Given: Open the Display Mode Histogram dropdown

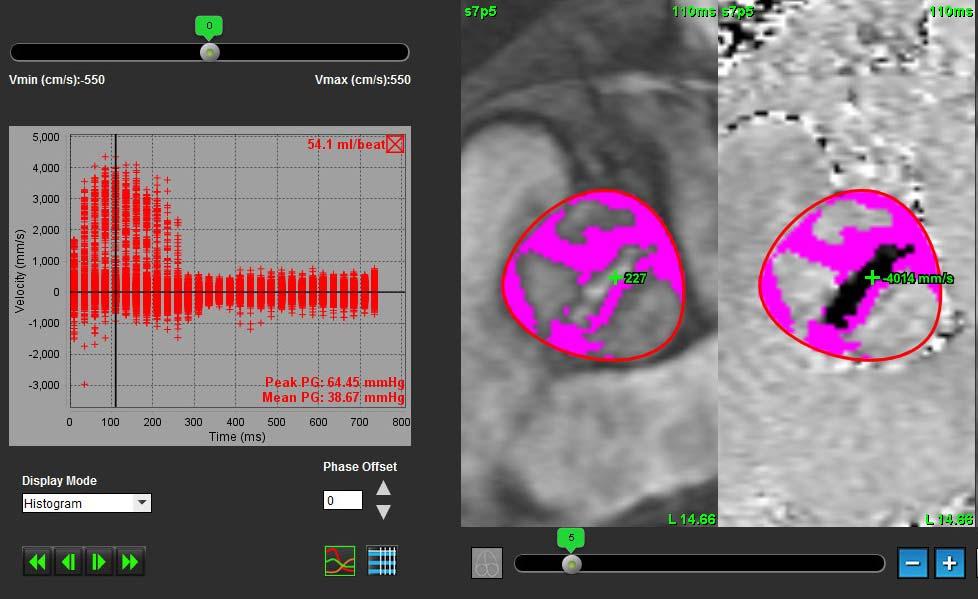Looking at the screenshot, I should point(87,503).
